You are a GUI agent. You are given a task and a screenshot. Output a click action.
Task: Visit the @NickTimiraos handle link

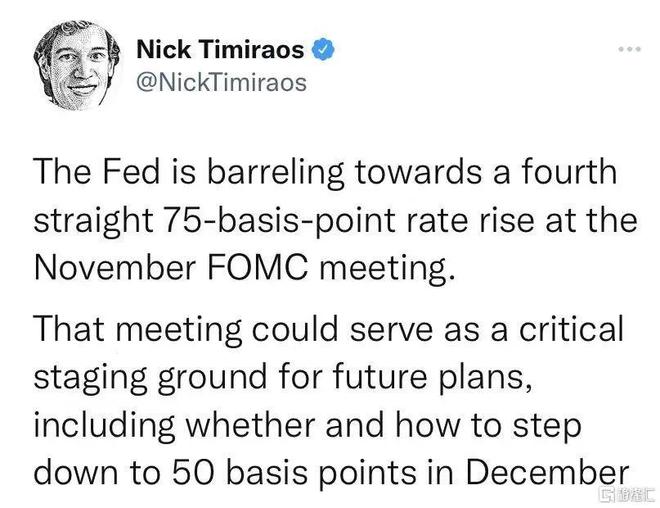pyautogui.click(x=221, y=82)
